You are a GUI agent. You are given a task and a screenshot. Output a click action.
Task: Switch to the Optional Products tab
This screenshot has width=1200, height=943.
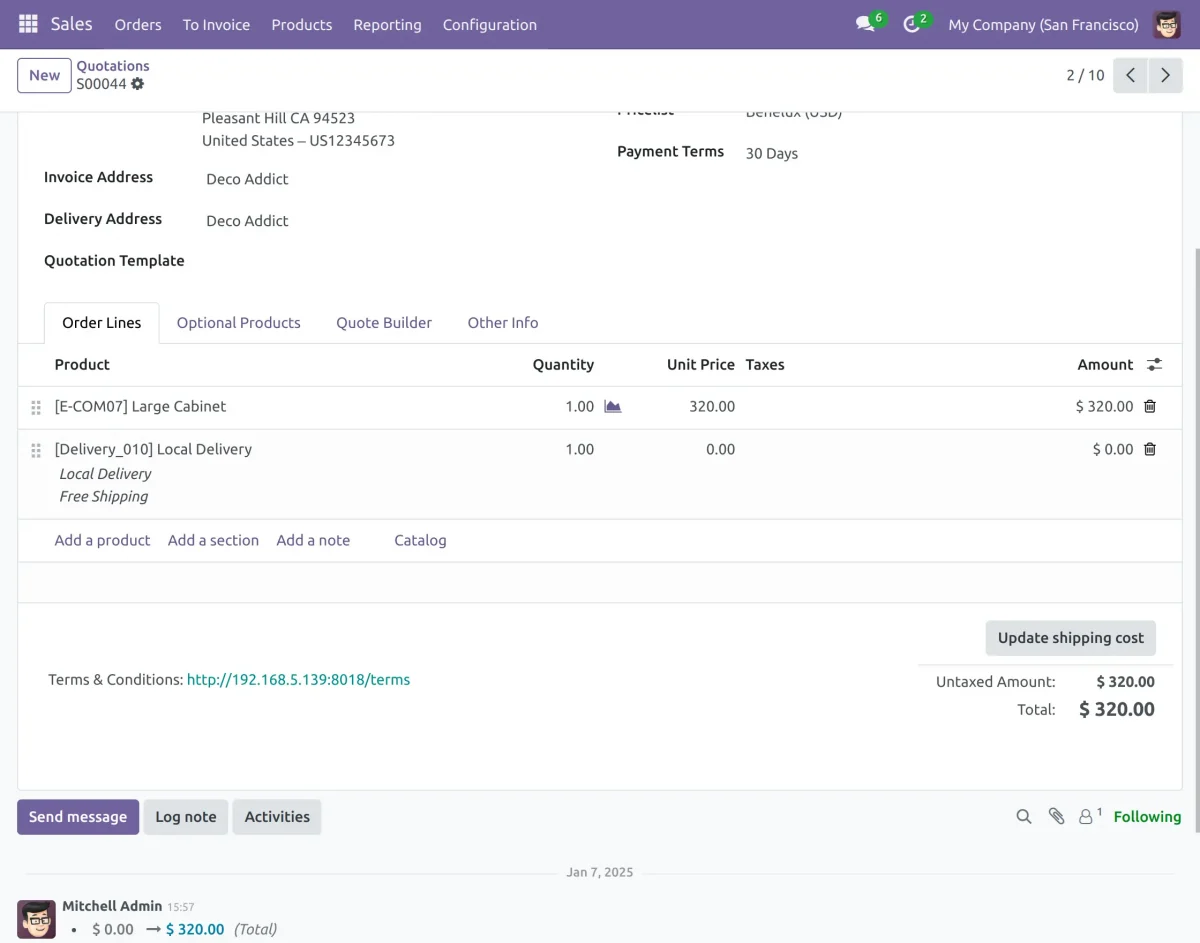[x=238, y=322]
